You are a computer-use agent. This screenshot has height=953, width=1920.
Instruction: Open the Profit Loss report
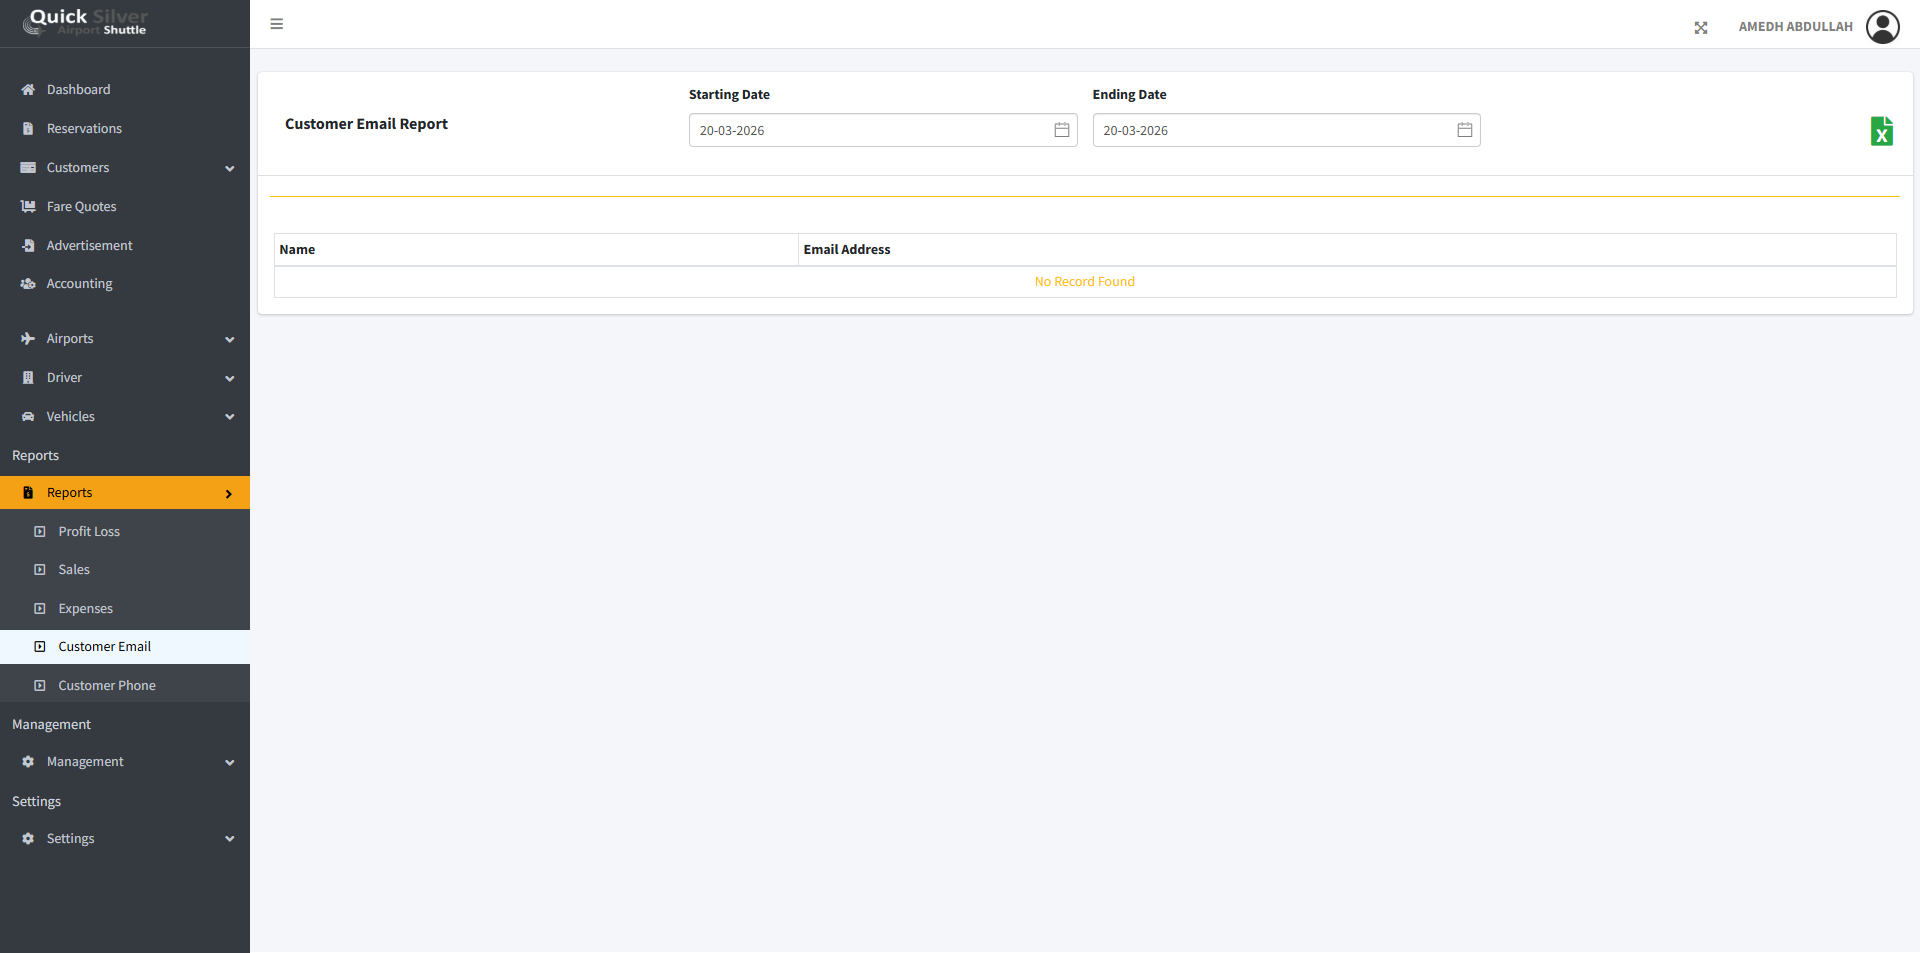coord(89,532)
